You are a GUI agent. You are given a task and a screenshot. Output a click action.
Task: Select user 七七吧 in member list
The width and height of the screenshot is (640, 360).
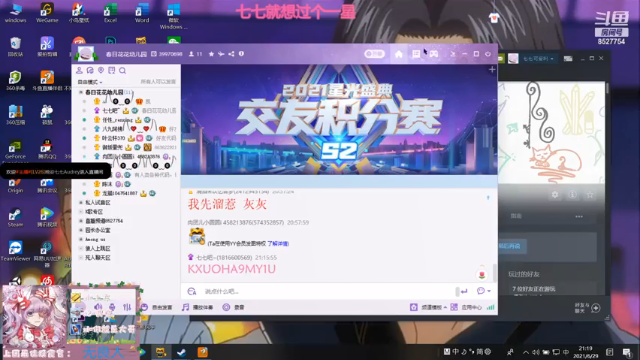[x=110, y=111]
